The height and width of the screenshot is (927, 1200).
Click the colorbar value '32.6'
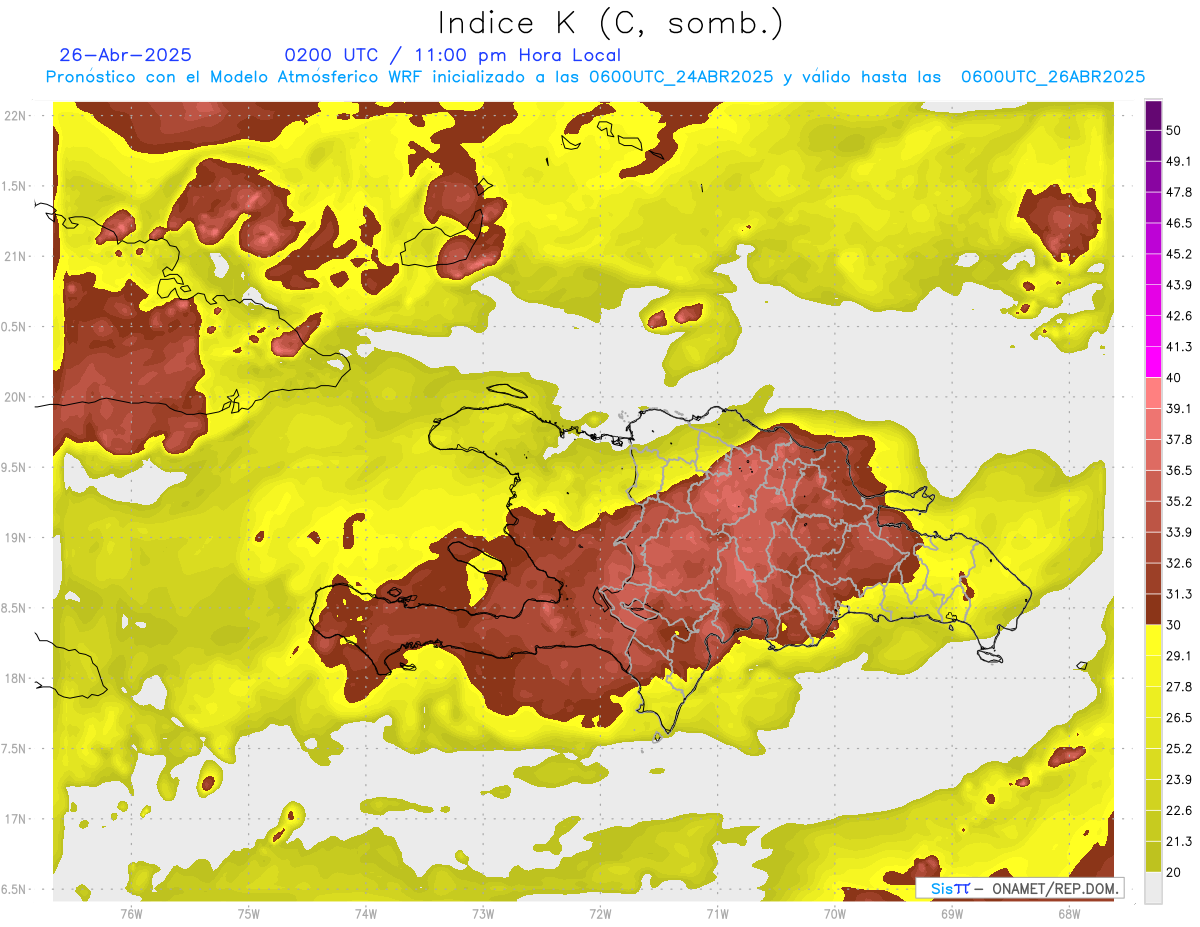(1179, 563)
